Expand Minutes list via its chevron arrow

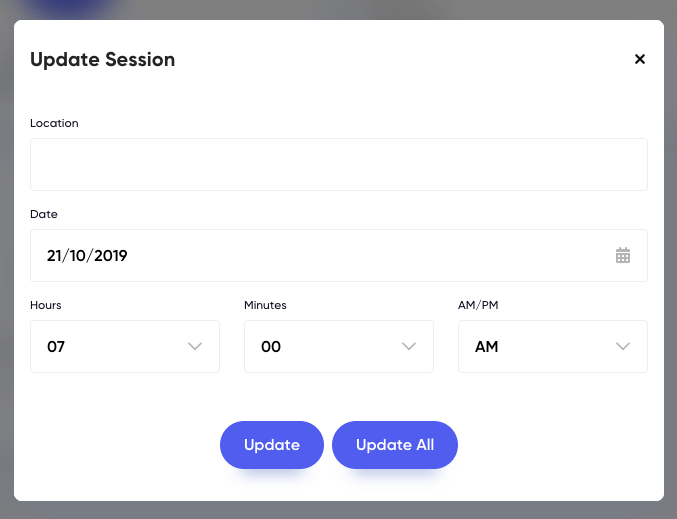click(409, 346)
